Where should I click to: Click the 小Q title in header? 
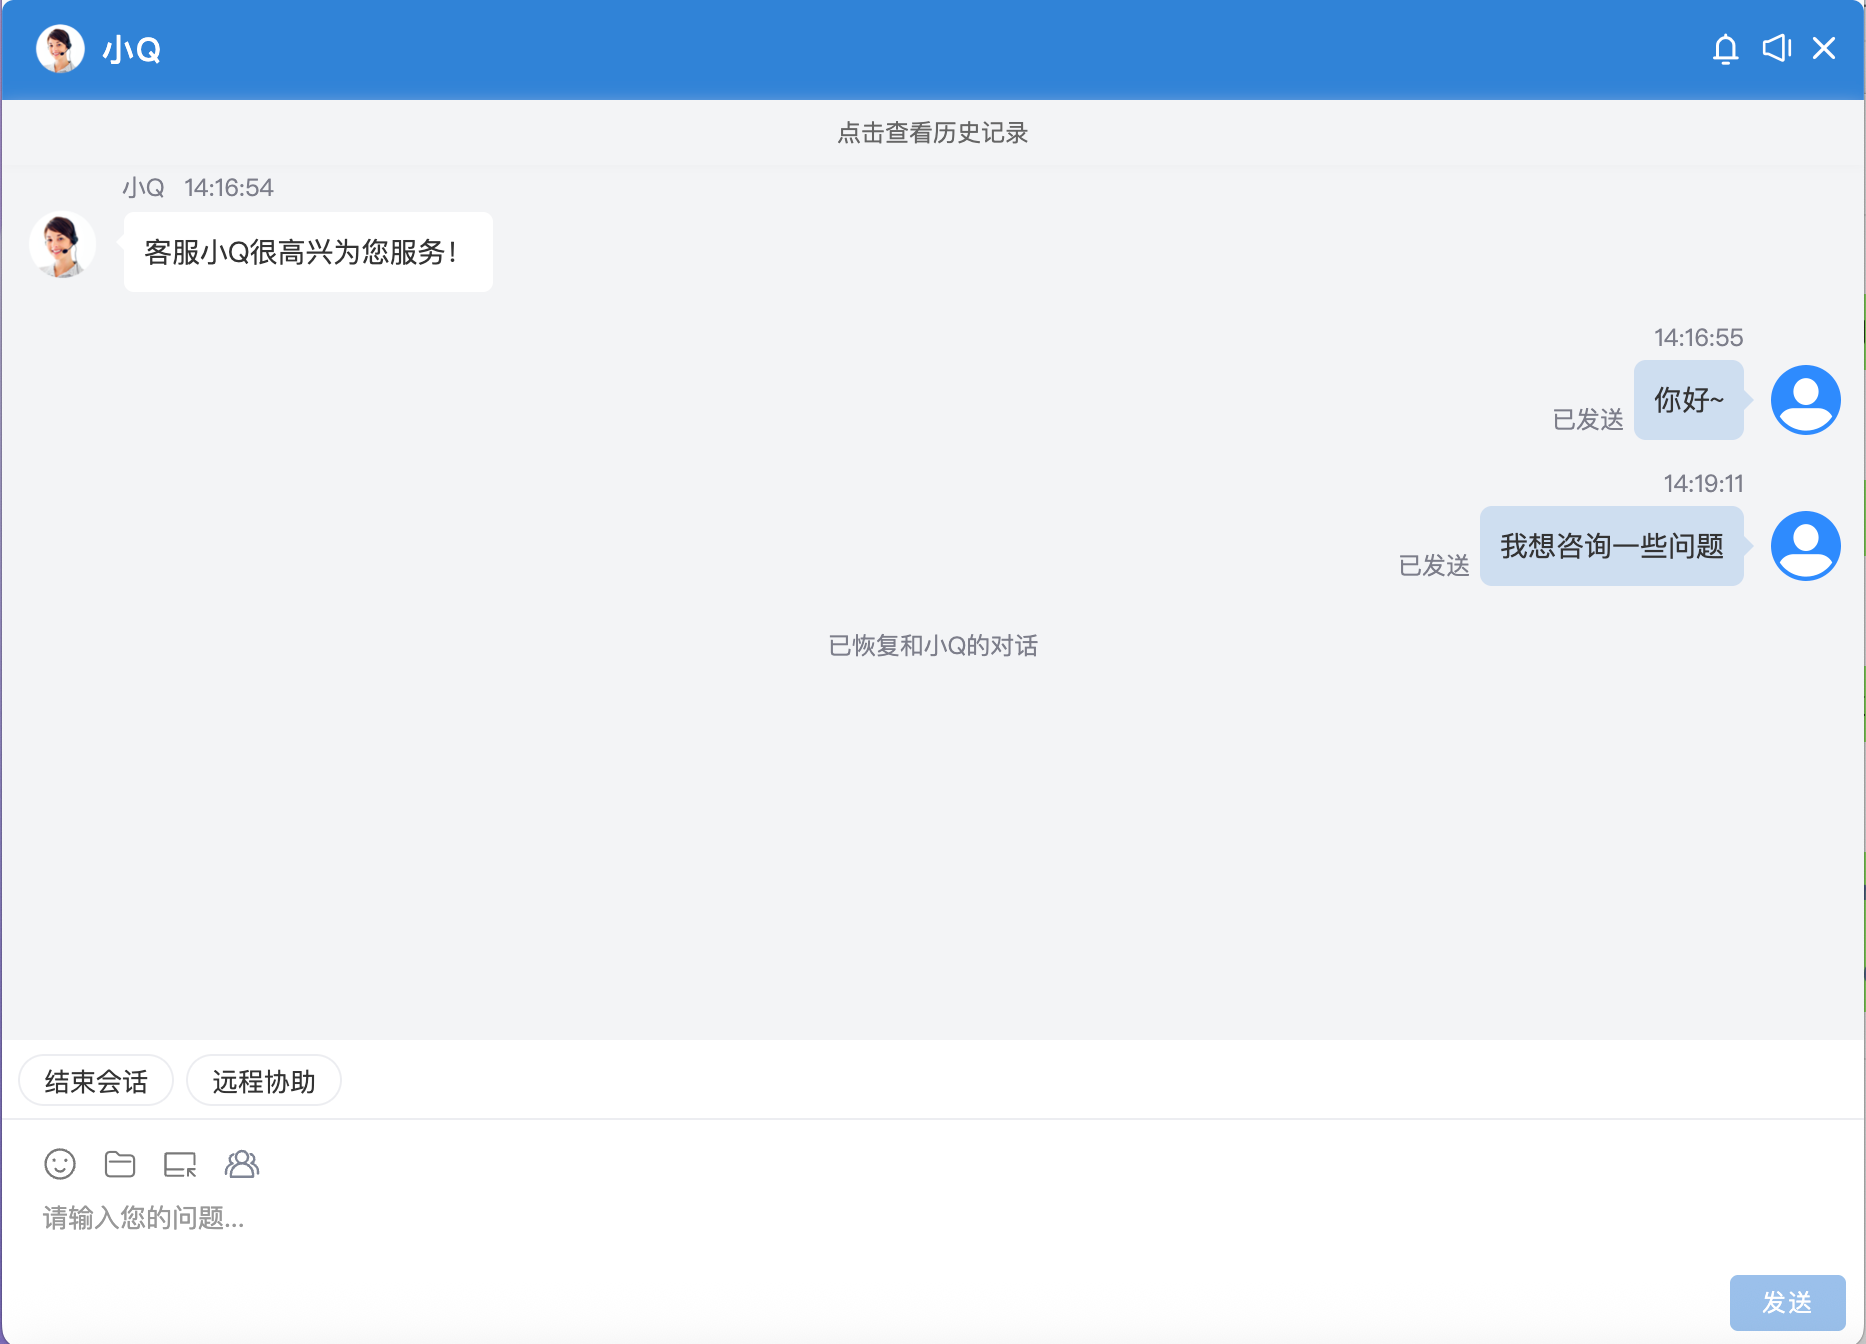pos(131,50)
